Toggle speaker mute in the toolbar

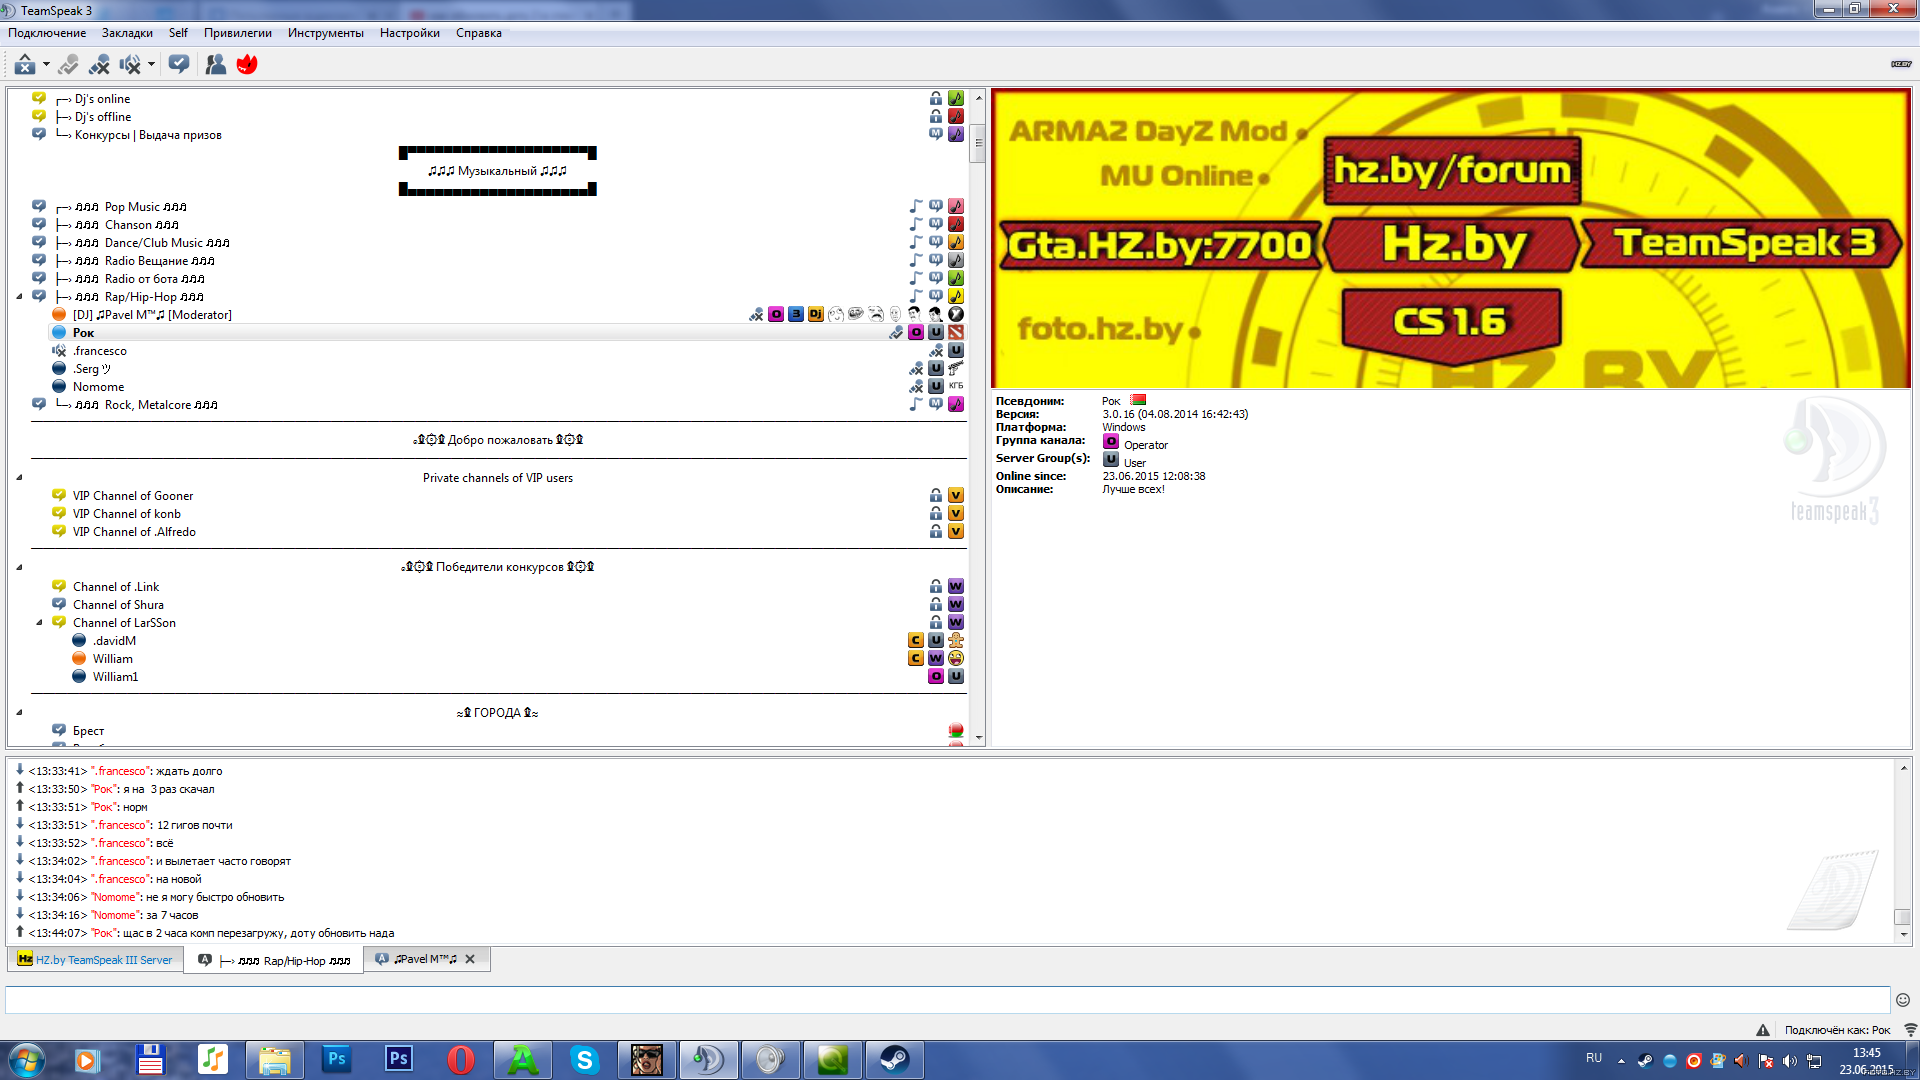tap(130, 65)
